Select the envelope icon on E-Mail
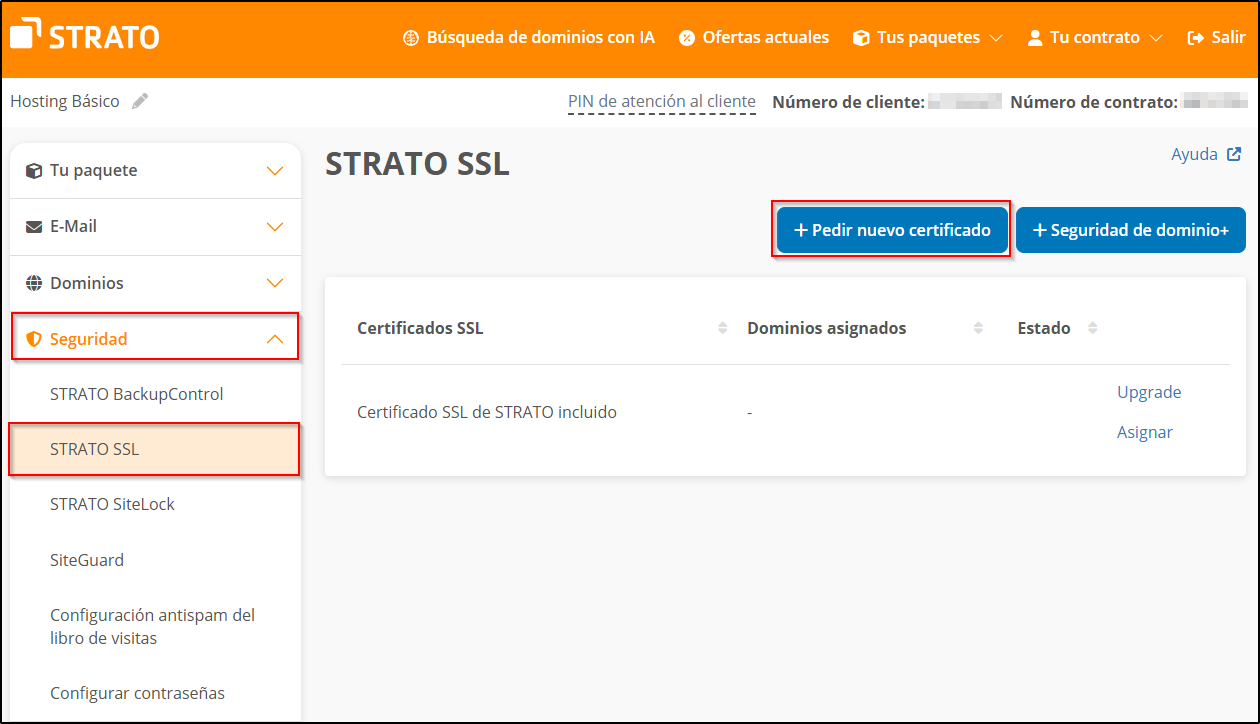This screenshot has height=724, width=1260. click(x=31, y=226)
